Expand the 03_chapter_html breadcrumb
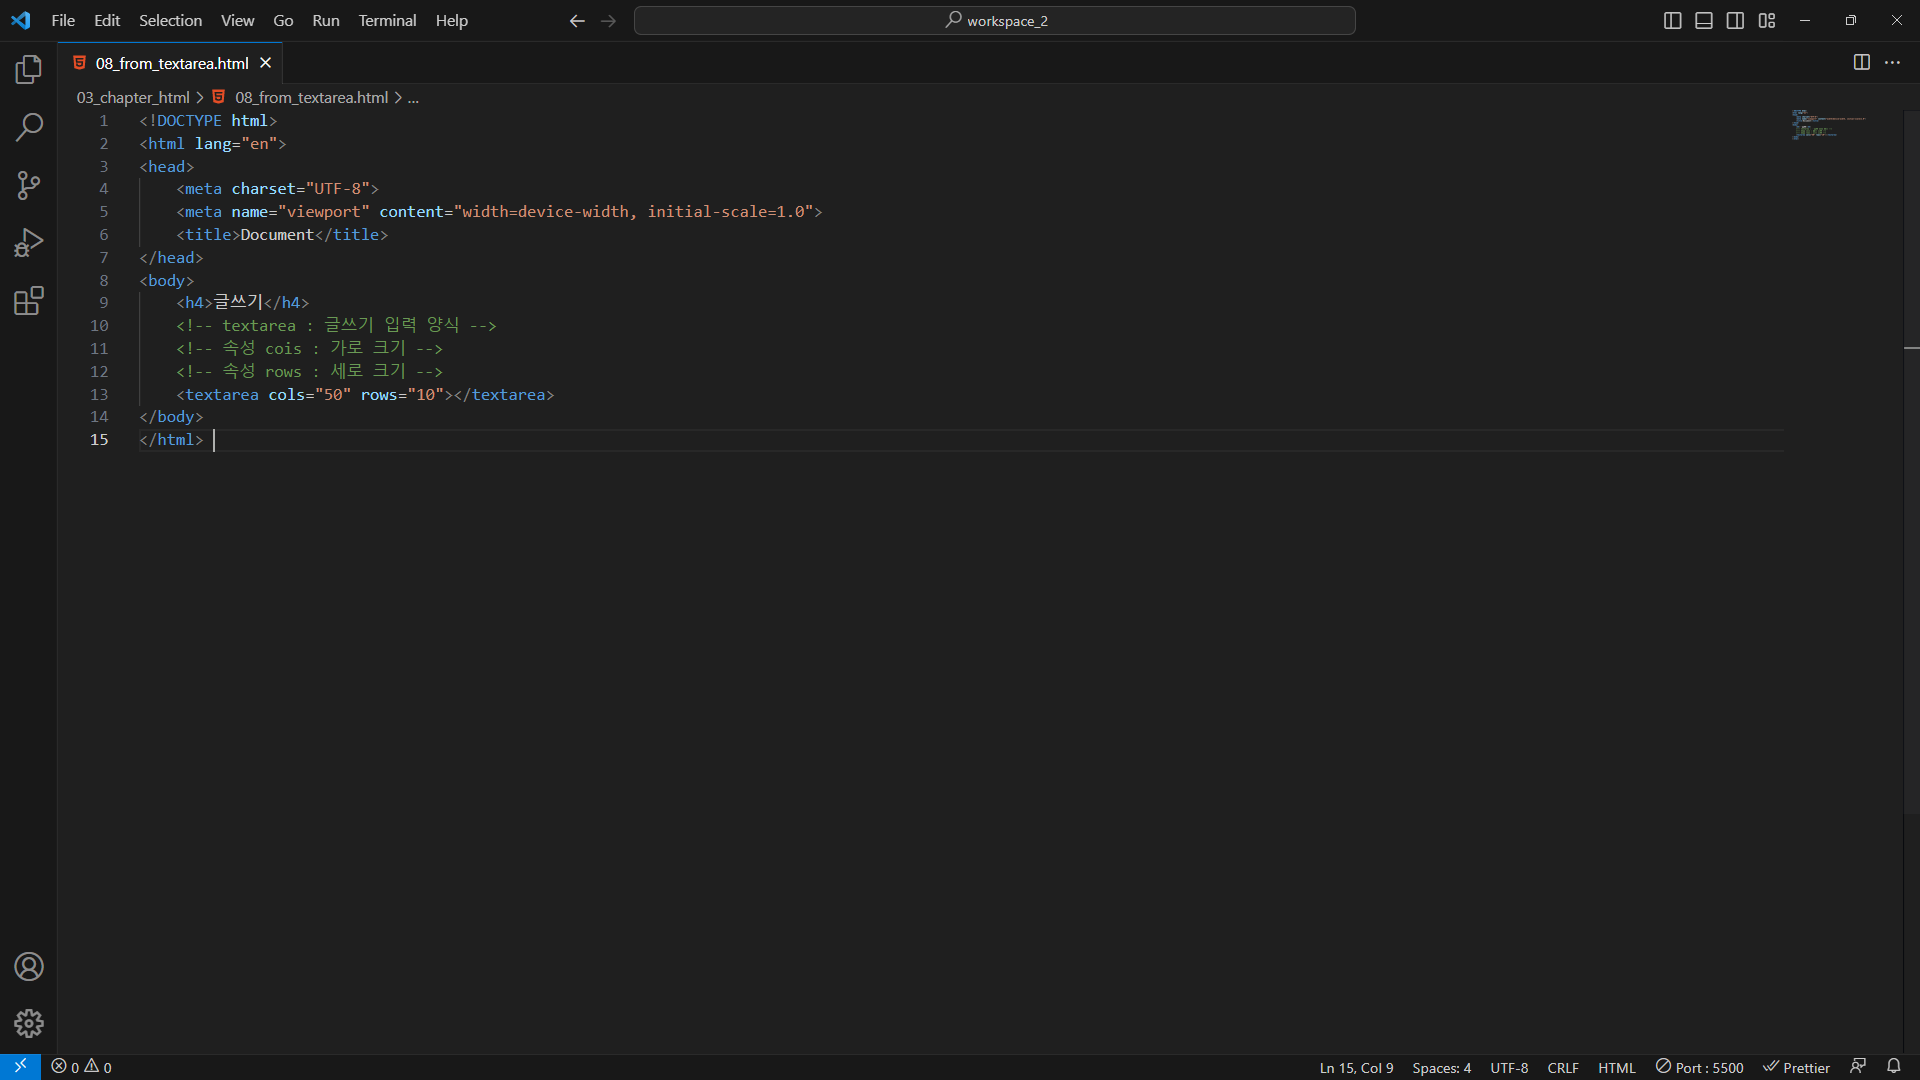Screen dimensions: 1920x1080 click(133, 97)
